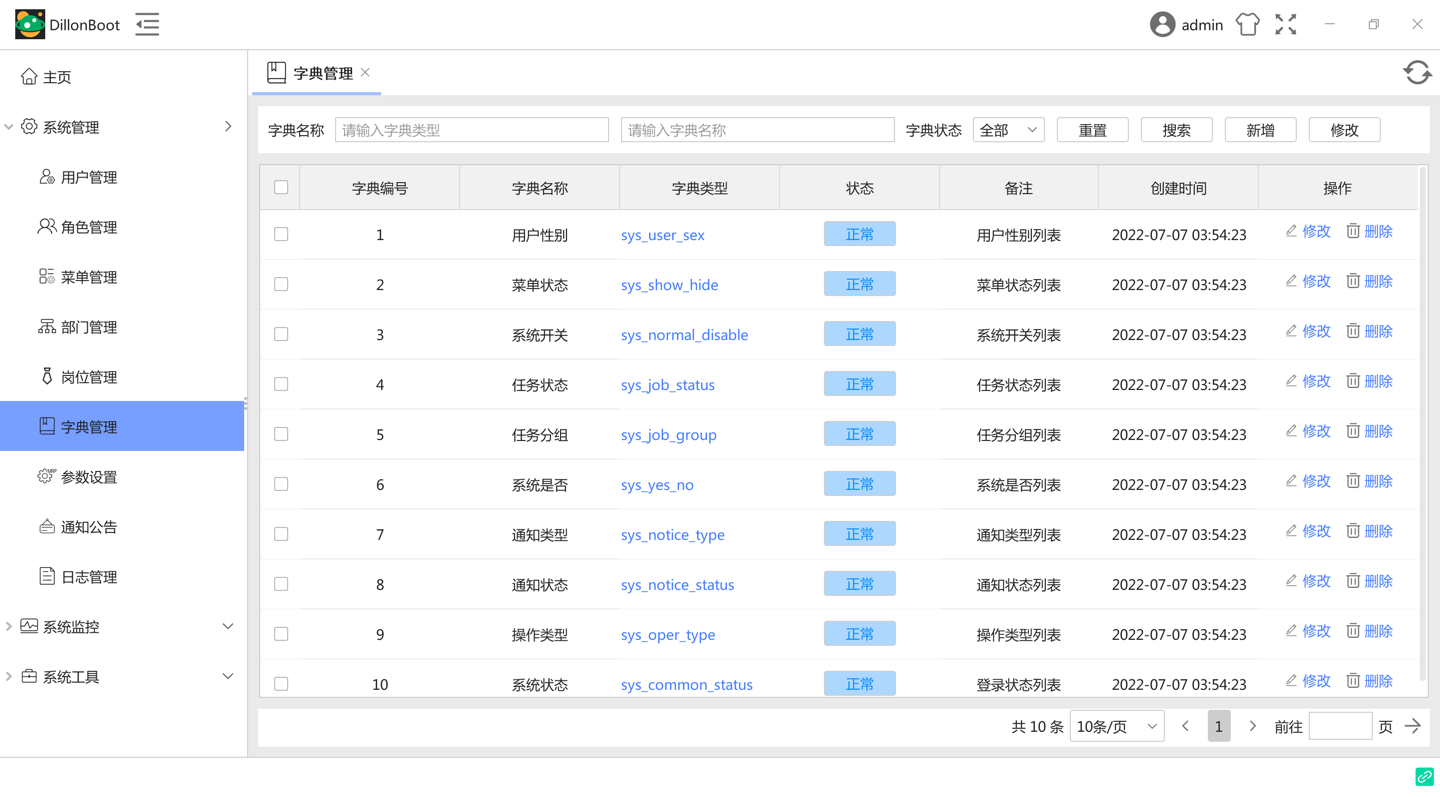Screen dimensions: 1440x797
Task: Click the toolbar 修改 button
Action: click(x=1345, y=130)
